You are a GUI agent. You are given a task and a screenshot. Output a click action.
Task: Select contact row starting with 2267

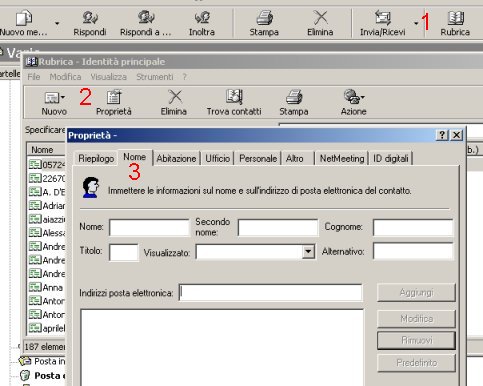pos(47,178)
